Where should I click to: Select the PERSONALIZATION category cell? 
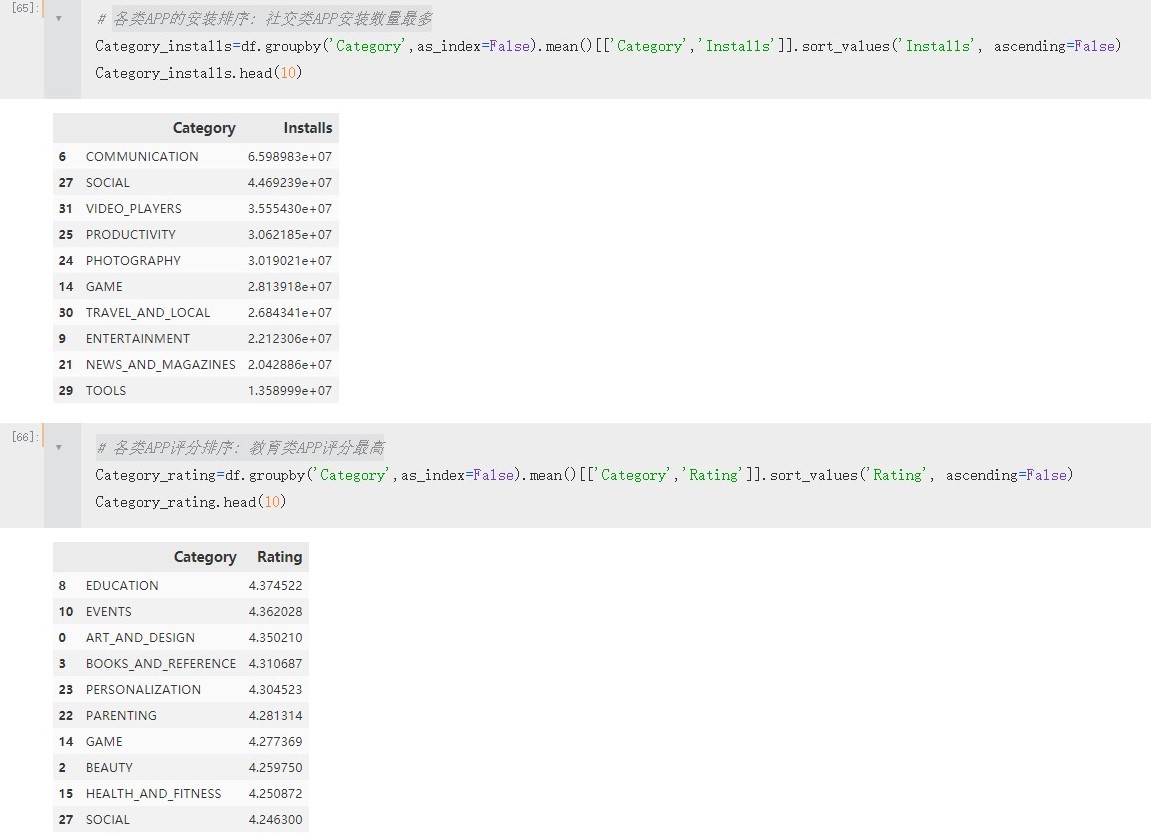point(143,690)
